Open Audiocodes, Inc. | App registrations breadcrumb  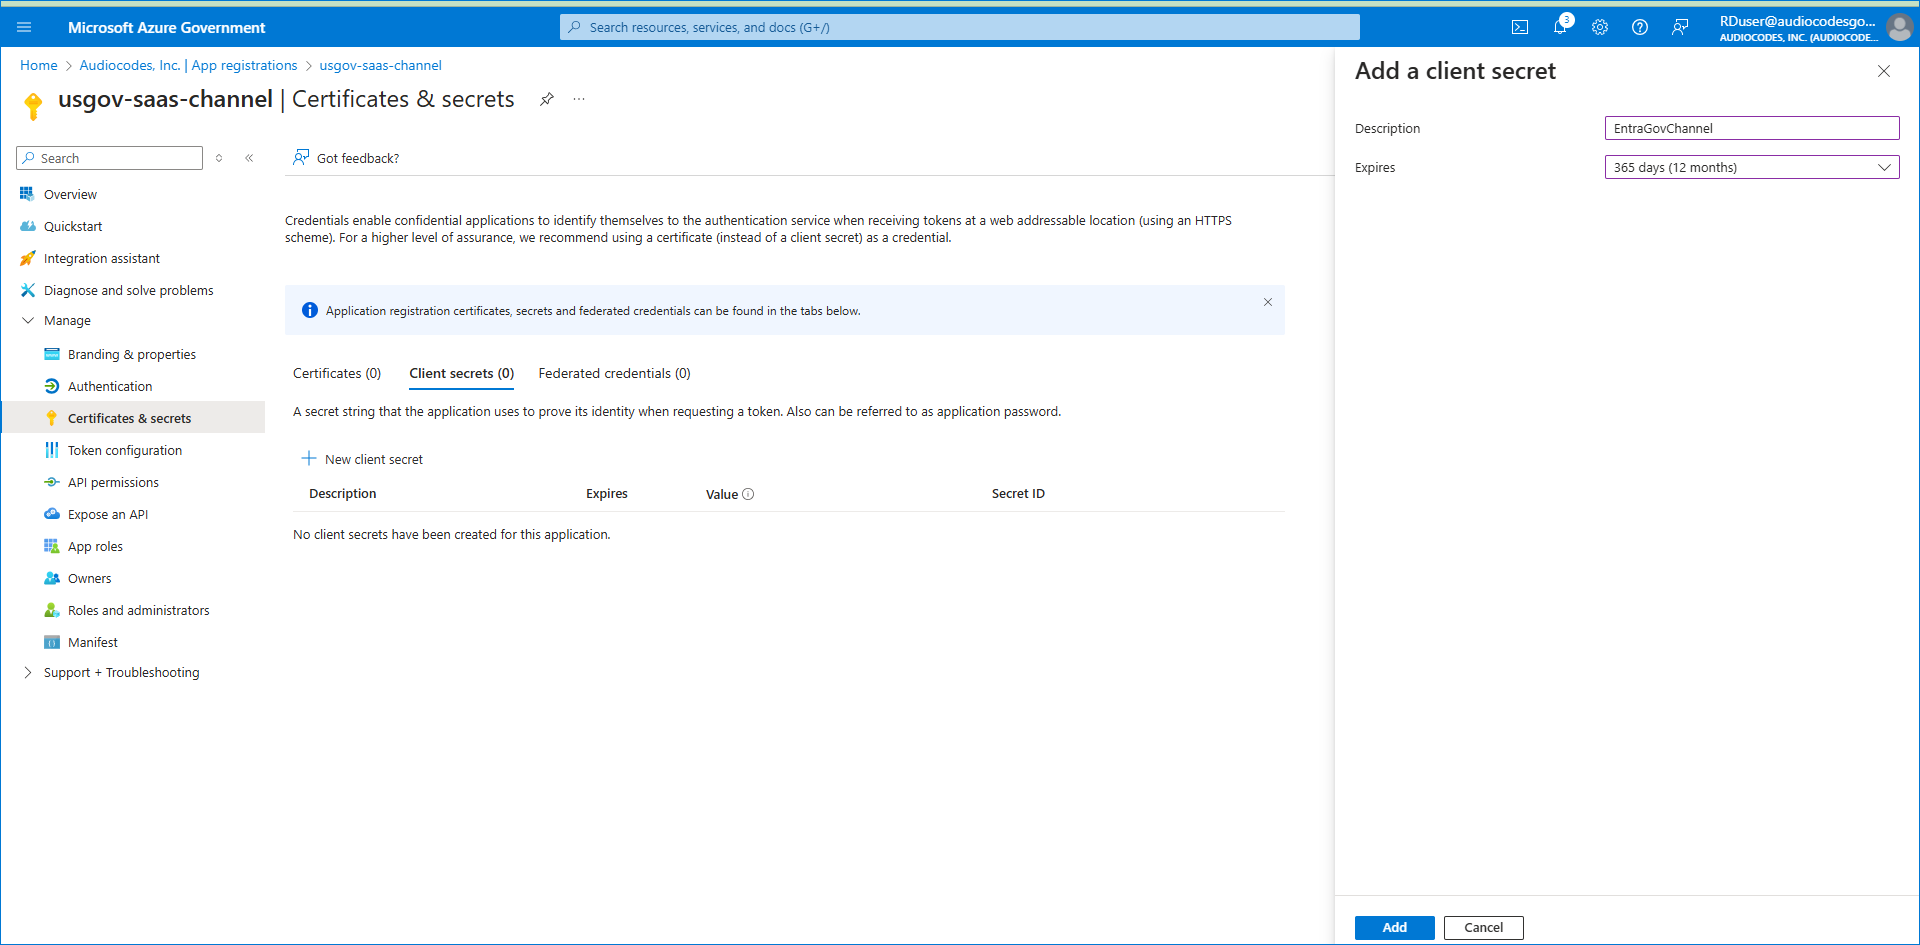(x=188, y=65)
